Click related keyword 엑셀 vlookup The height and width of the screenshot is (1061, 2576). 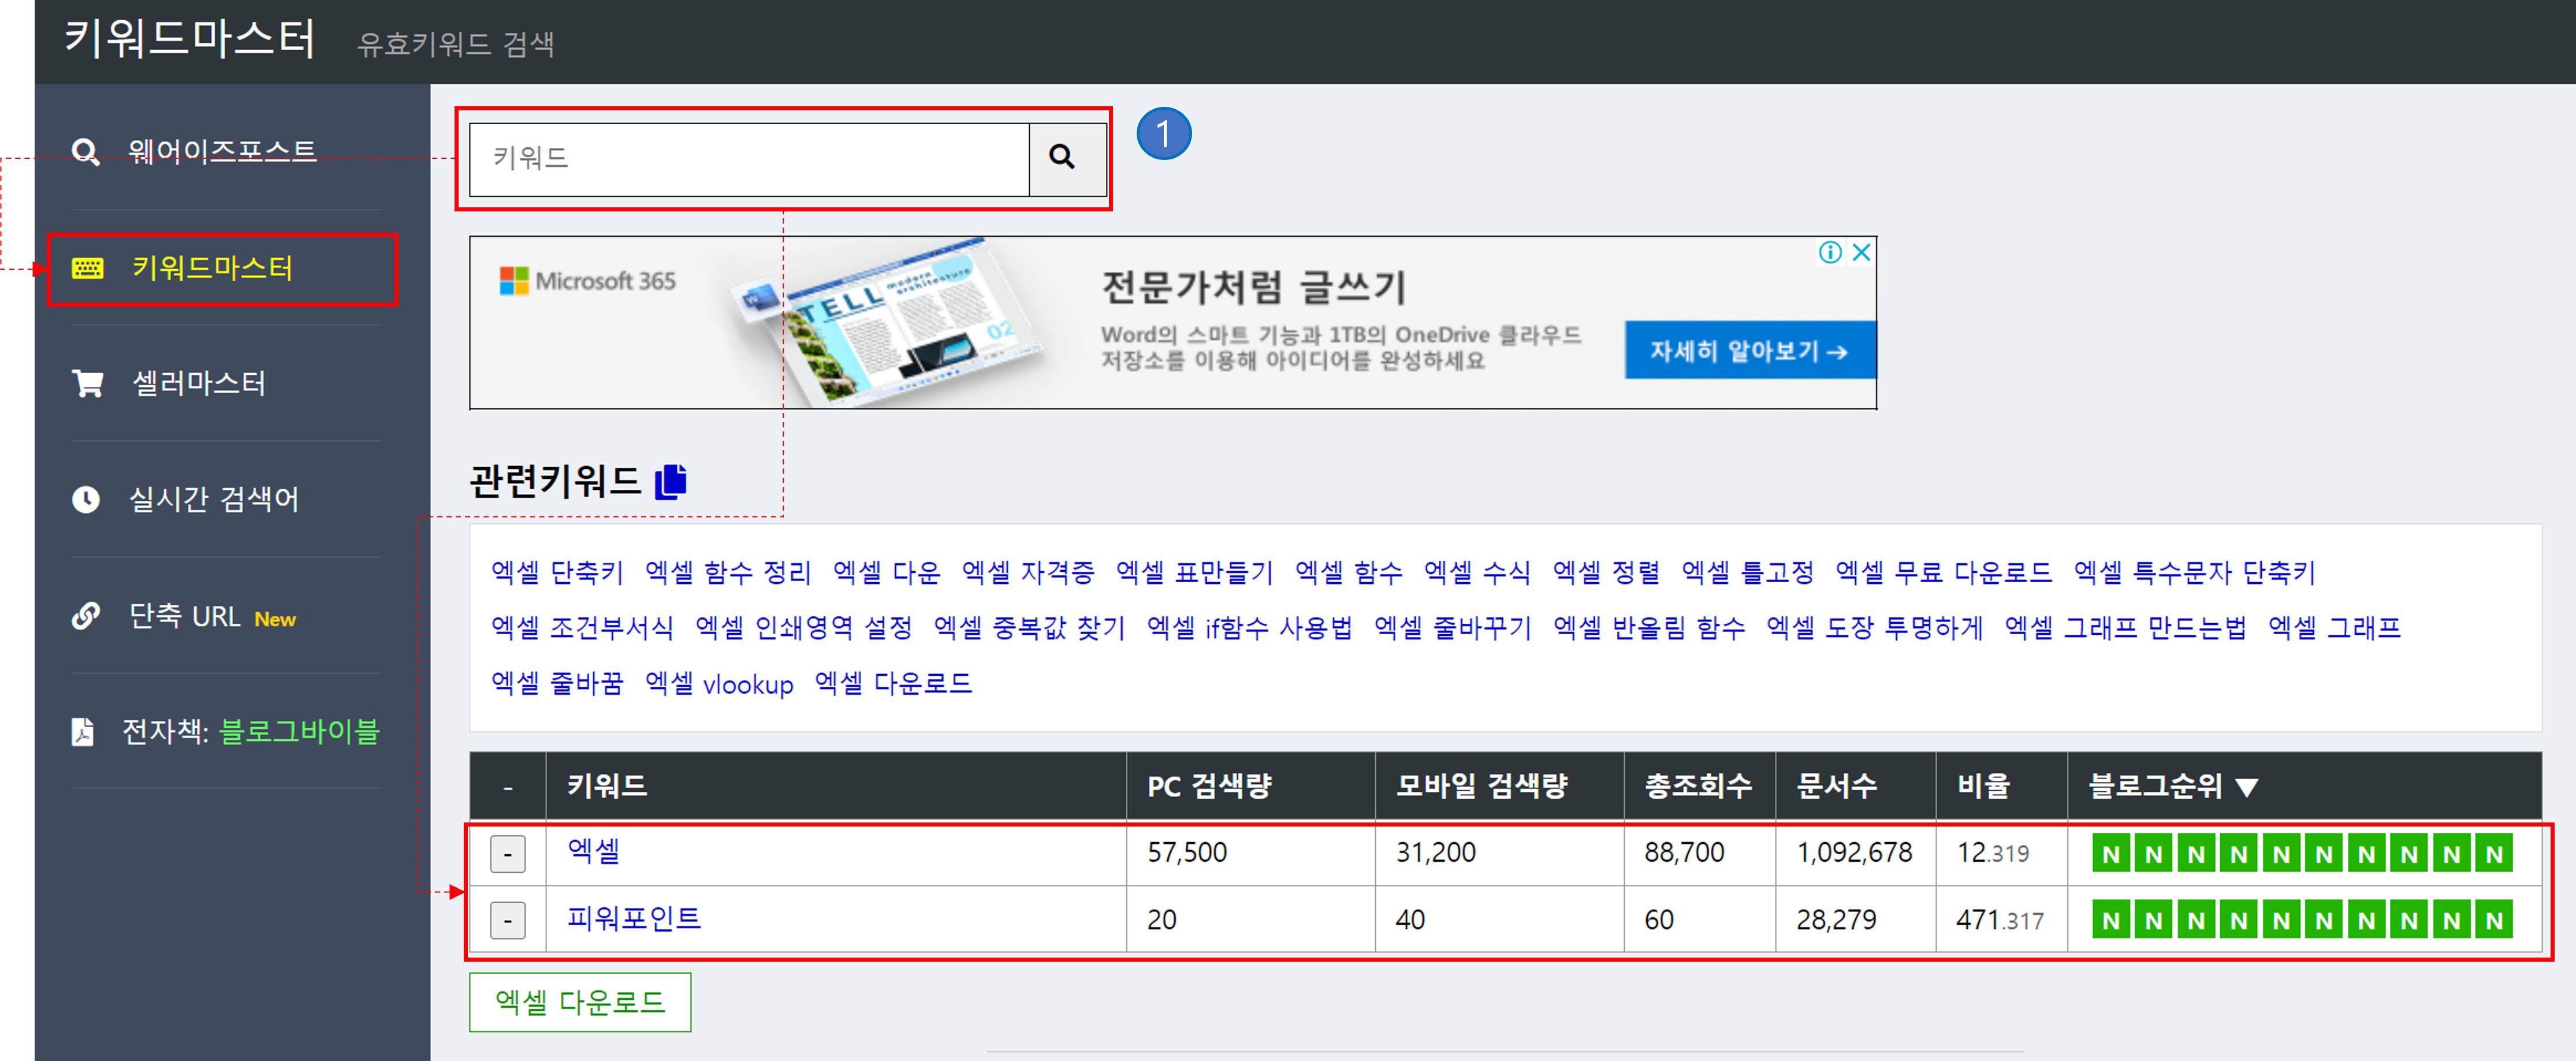[719, 683]
